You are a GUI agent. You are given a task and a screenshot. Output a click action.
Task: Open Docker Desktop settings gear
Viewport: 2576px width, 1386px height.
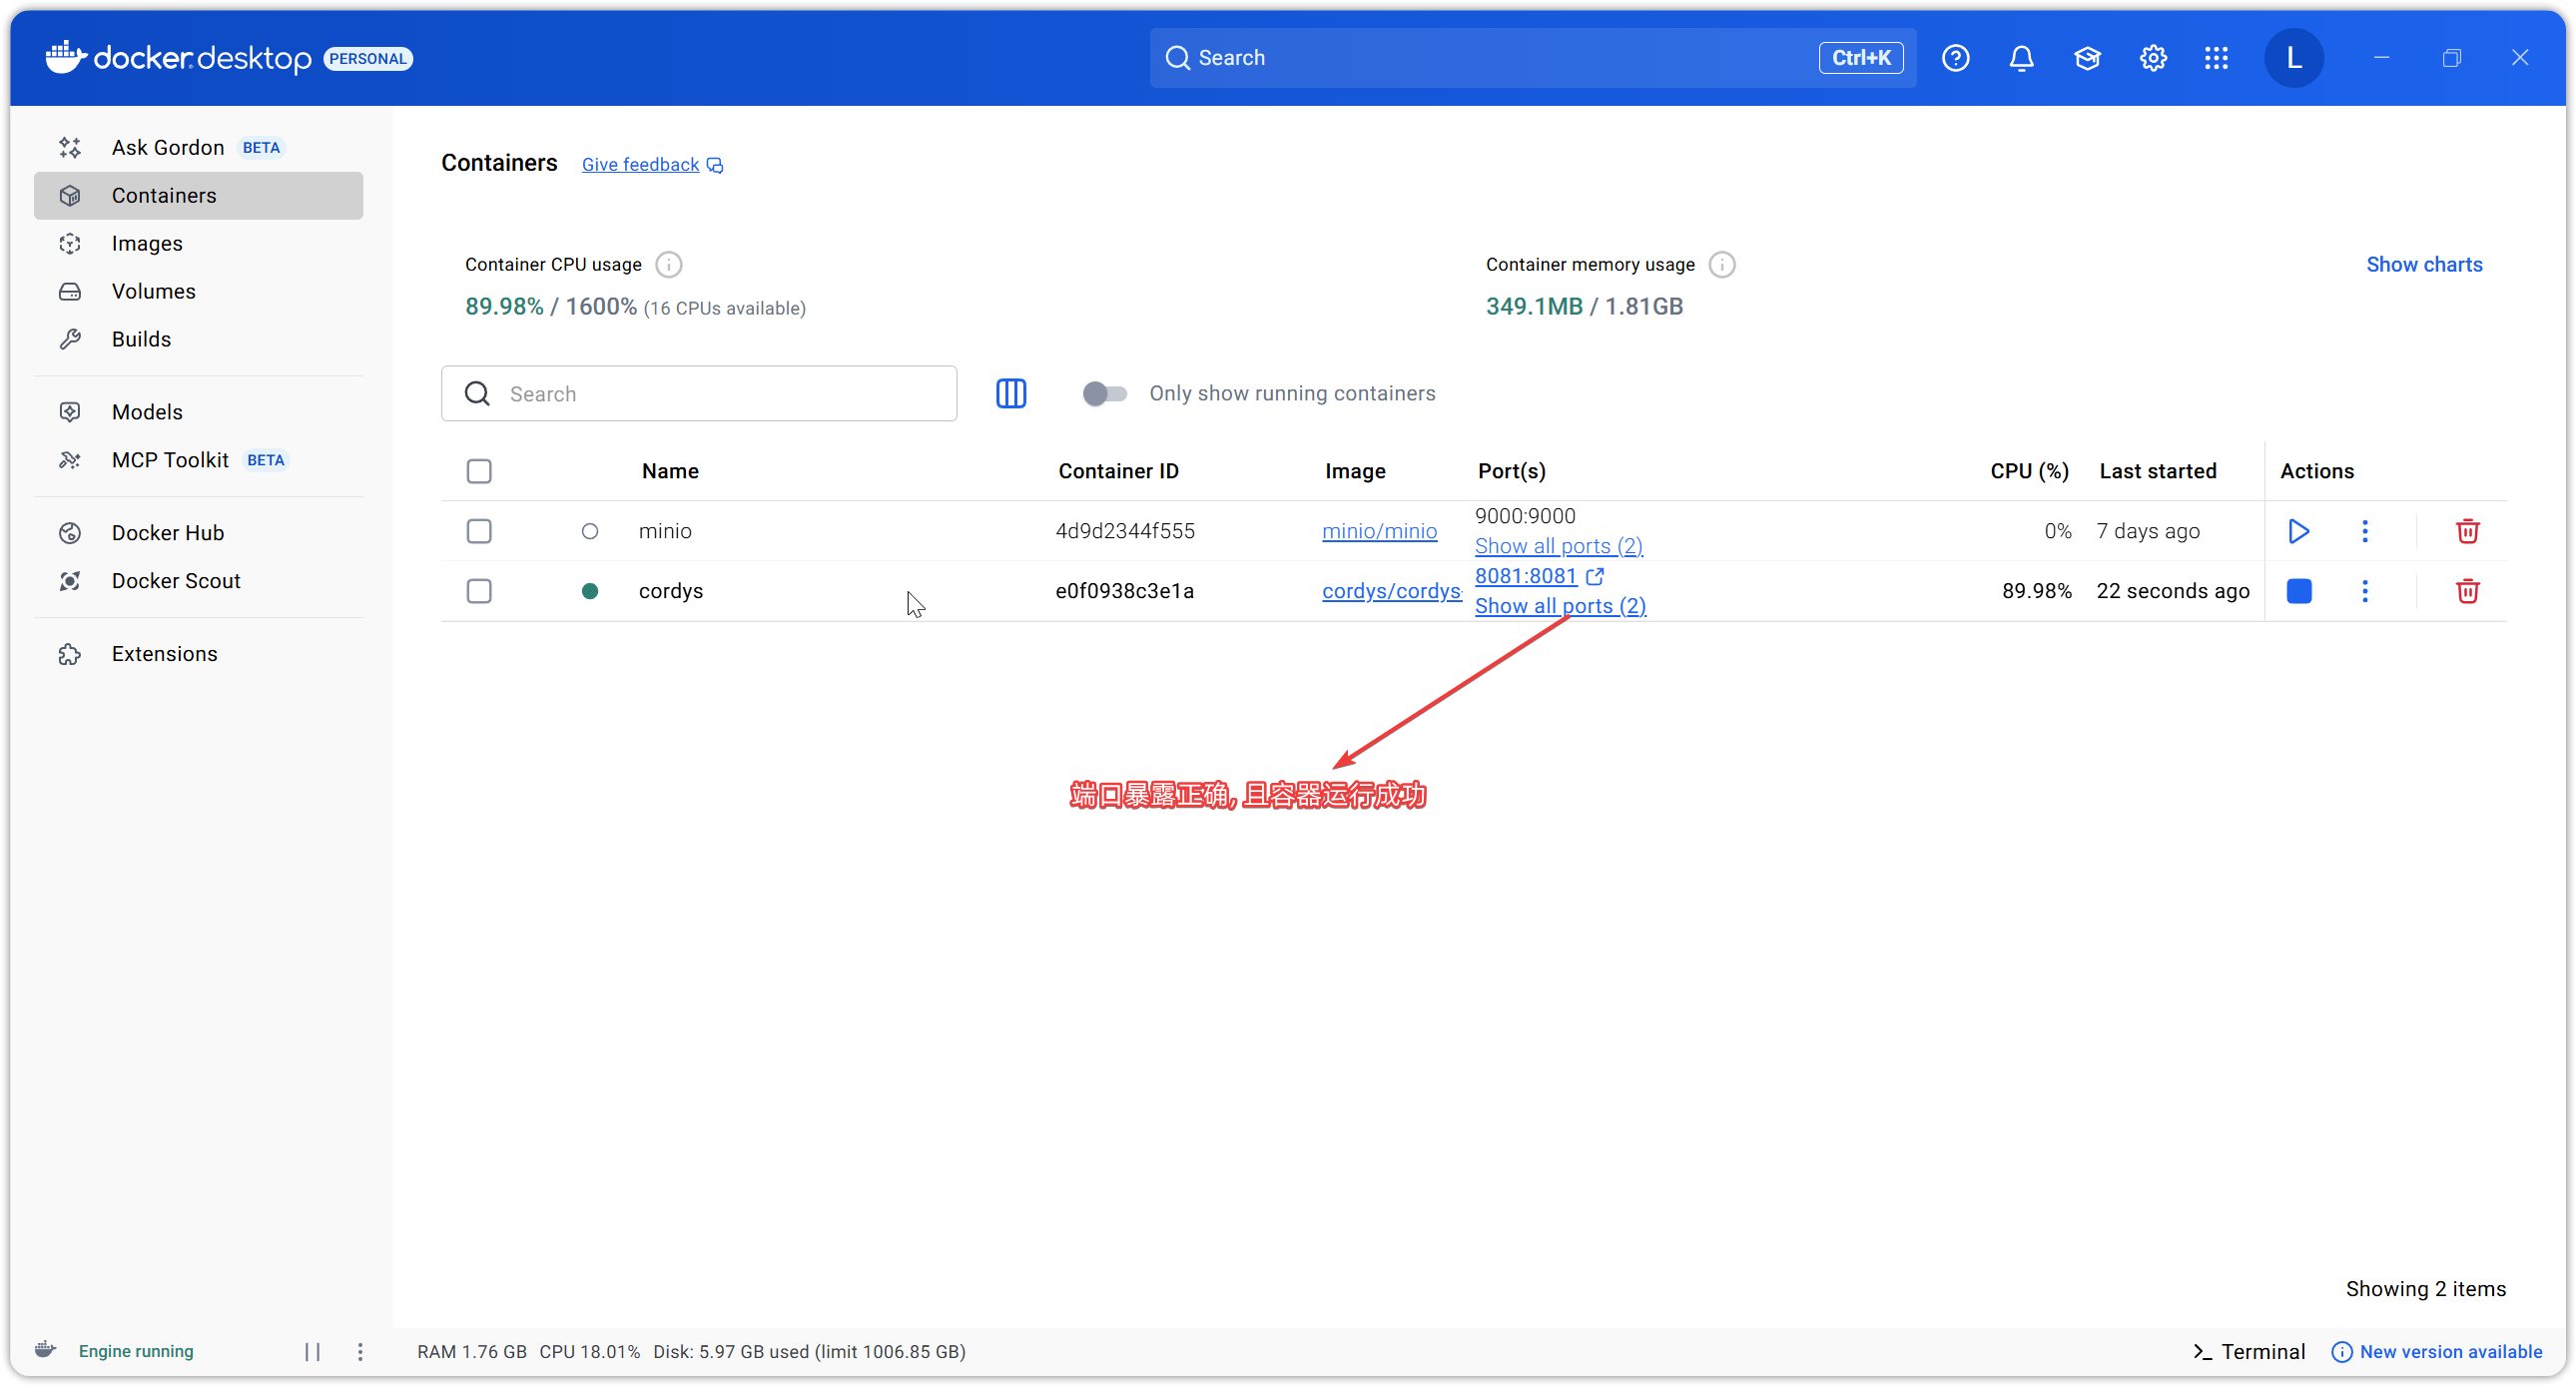[2152, 58]
